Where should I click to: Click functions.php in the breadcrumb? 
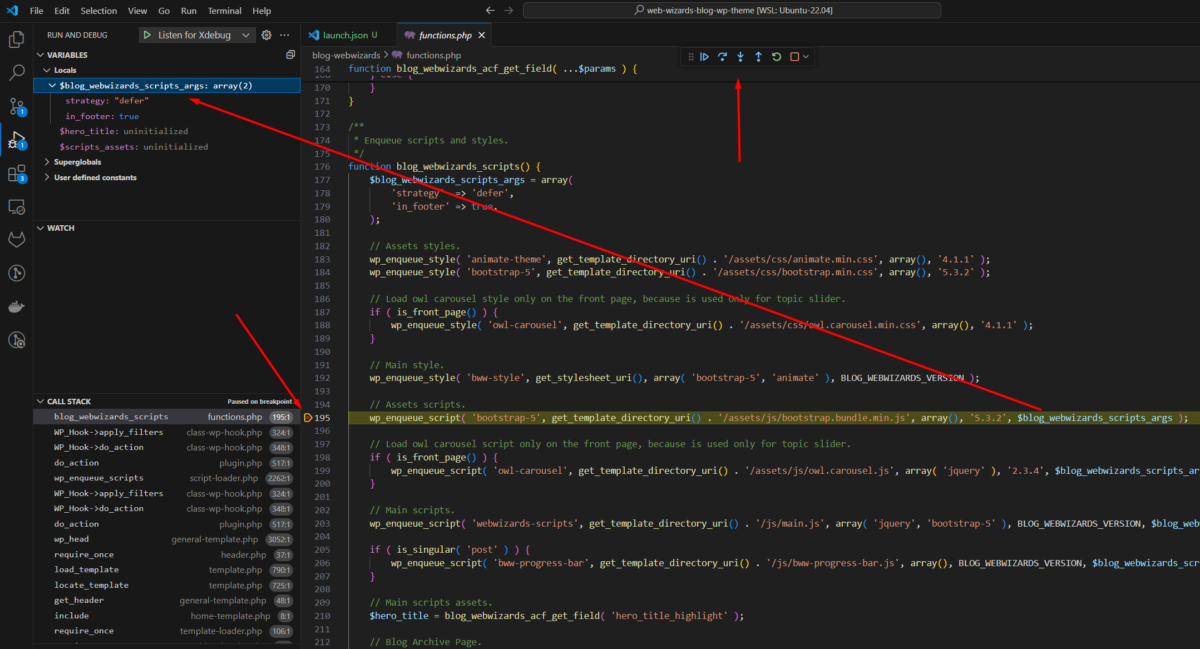coord(432,55)
